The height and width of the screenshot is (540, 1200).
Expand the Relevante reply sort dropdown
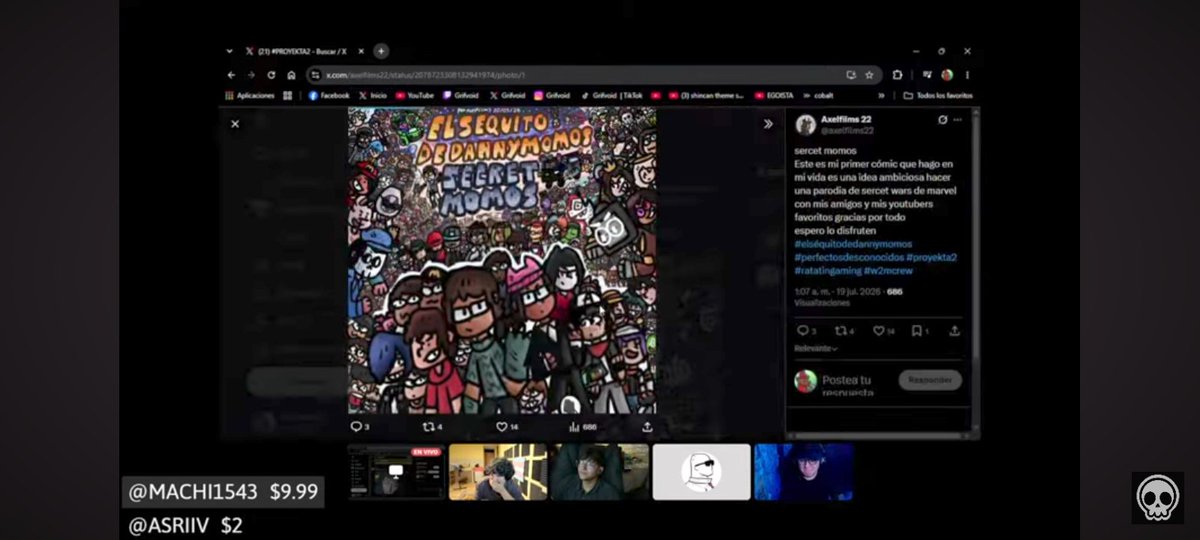pos(816,348)
